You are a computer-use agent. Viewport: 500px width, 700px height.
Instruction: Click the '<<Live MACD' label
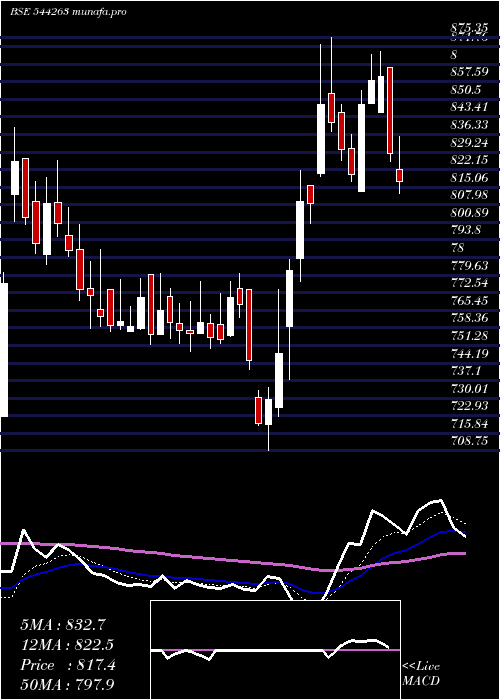[421, 674]
